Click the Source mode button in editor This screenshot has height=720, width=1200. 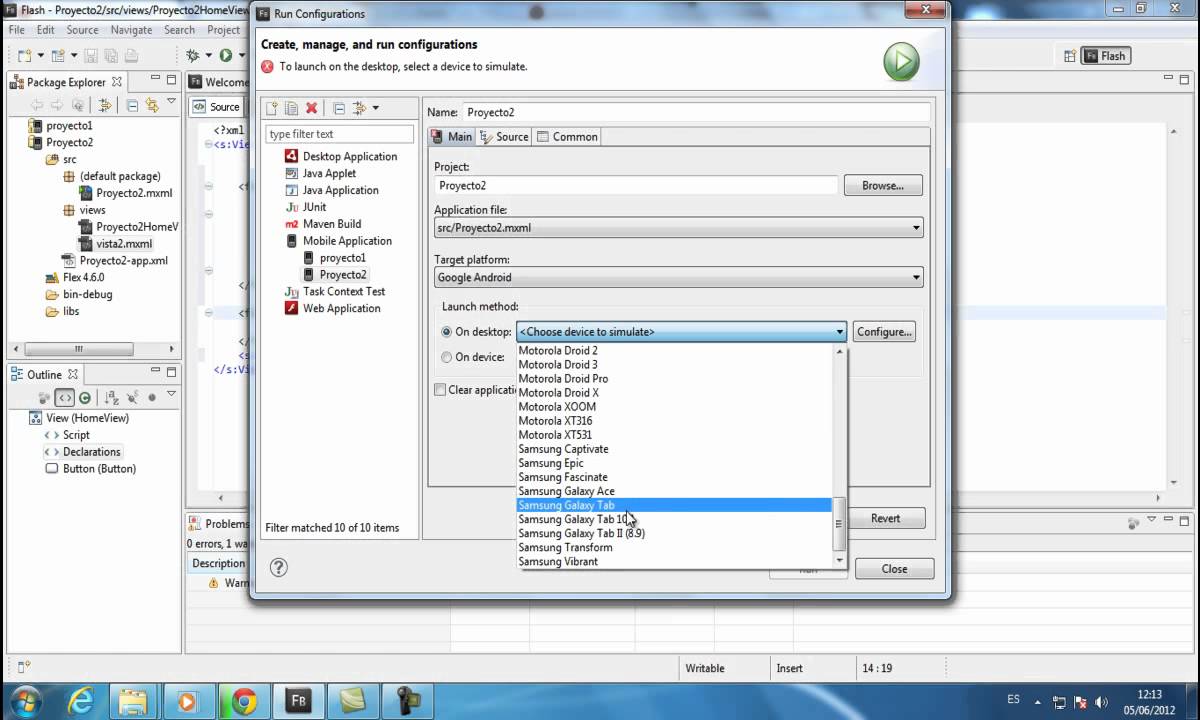tap(217, 107)
